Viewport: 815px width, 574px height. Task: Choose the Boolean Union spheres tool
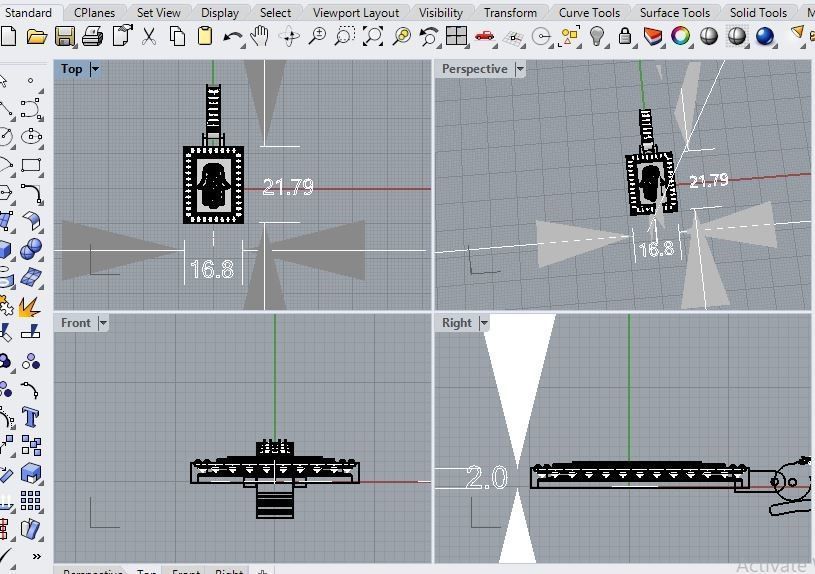(x=31, y=249)
